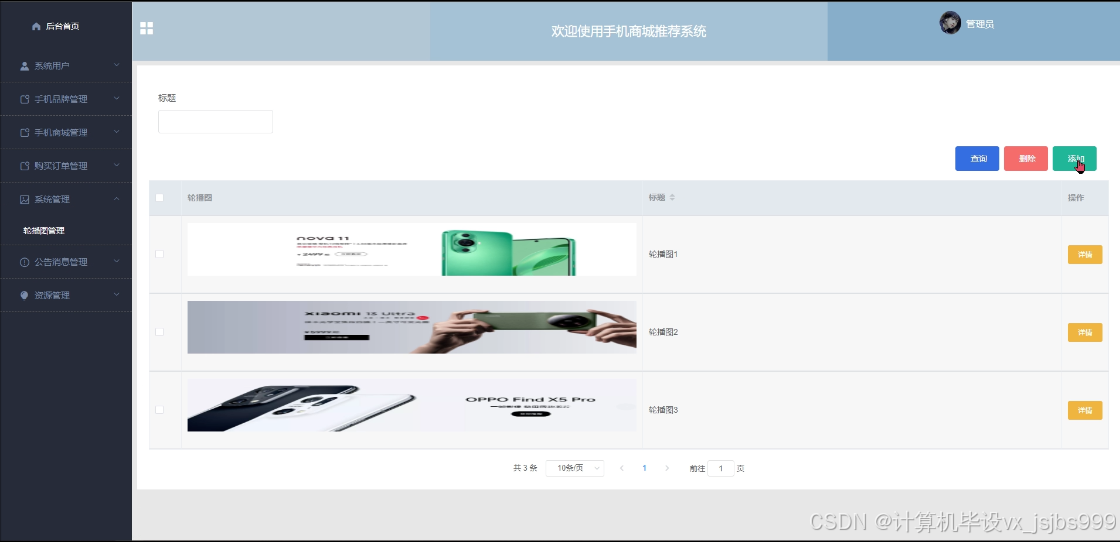
Task: Collapse the 系统管理 menu chevron
Action: (116, 199)
